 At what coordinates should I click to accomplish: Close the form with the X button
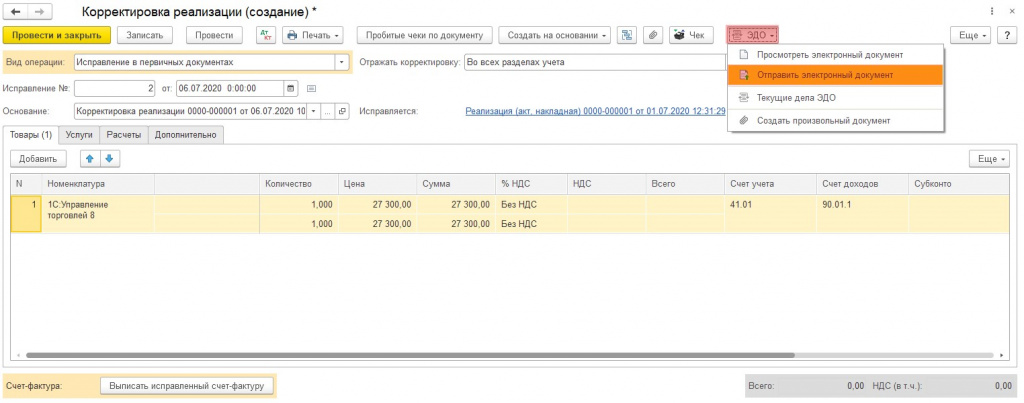click(1011, 12)
